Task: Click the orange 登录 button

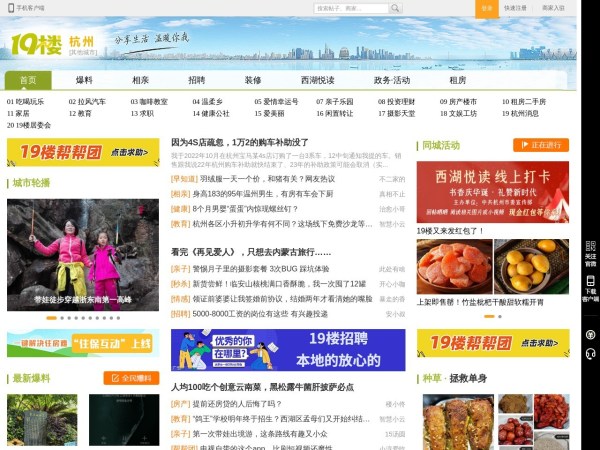Action: coord(486,7)
